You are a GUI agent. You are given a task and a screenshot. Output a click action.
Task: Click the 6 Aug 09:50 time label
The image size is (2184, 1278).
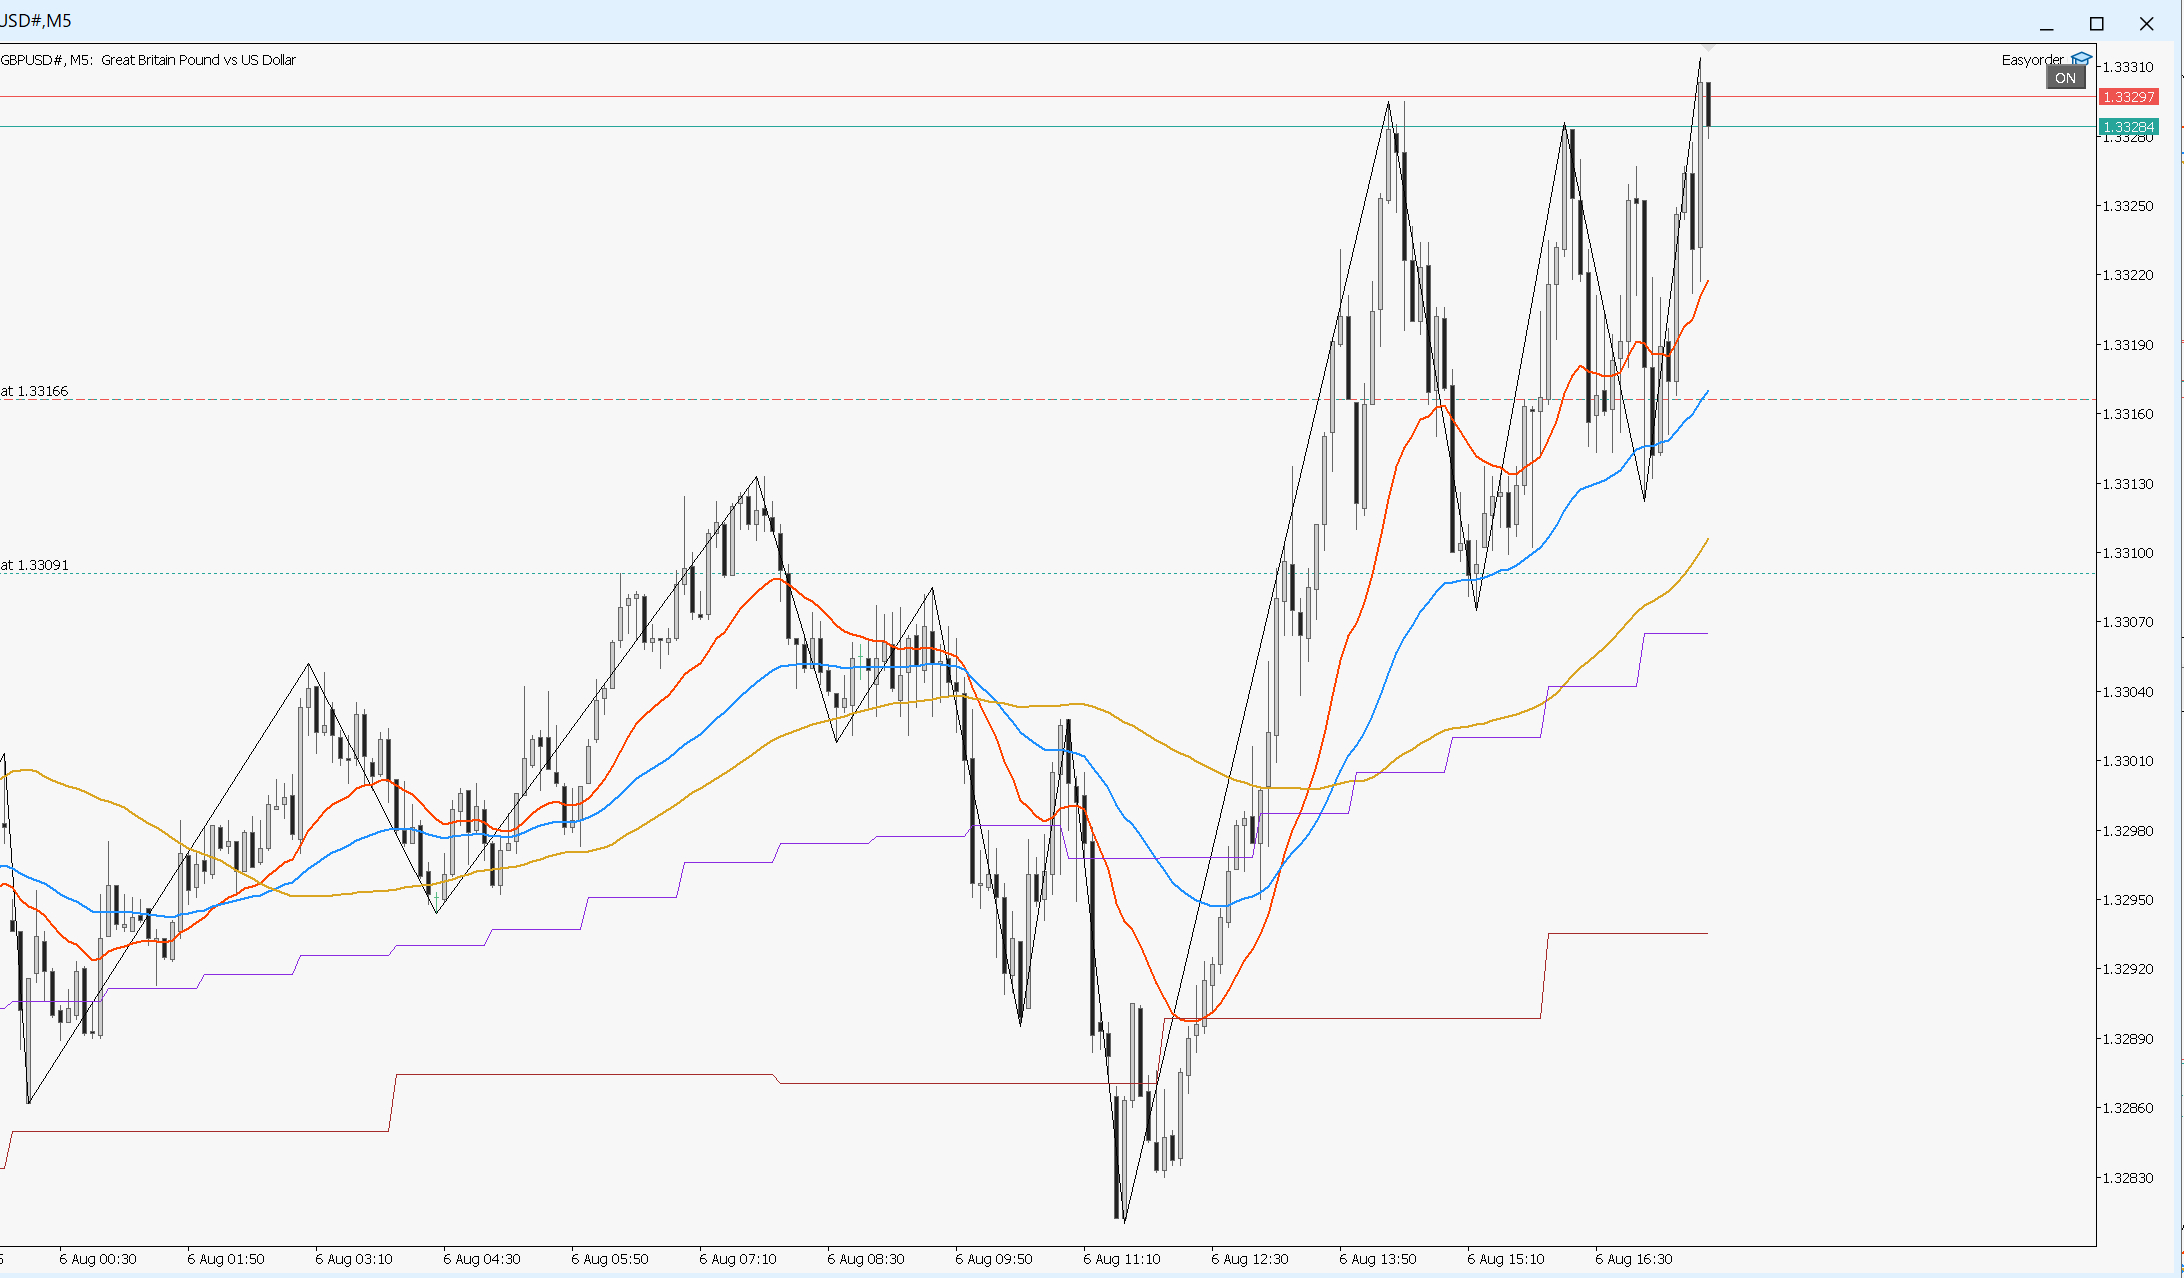click(994, 1259)
